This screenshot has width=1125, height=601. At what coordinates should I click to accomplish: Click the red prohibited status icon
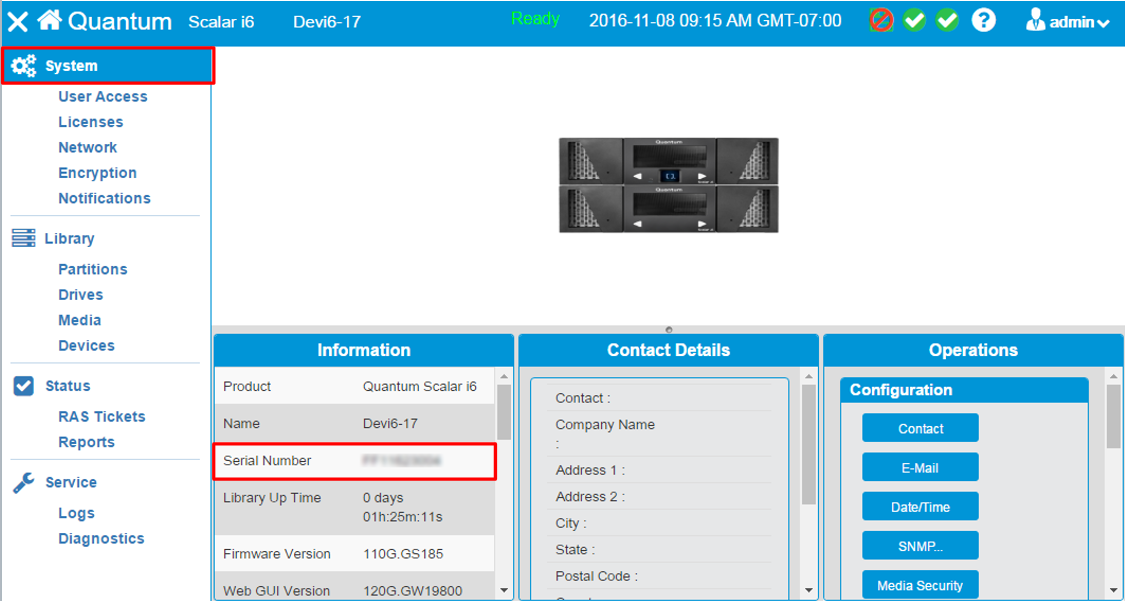tap(881, 20)
